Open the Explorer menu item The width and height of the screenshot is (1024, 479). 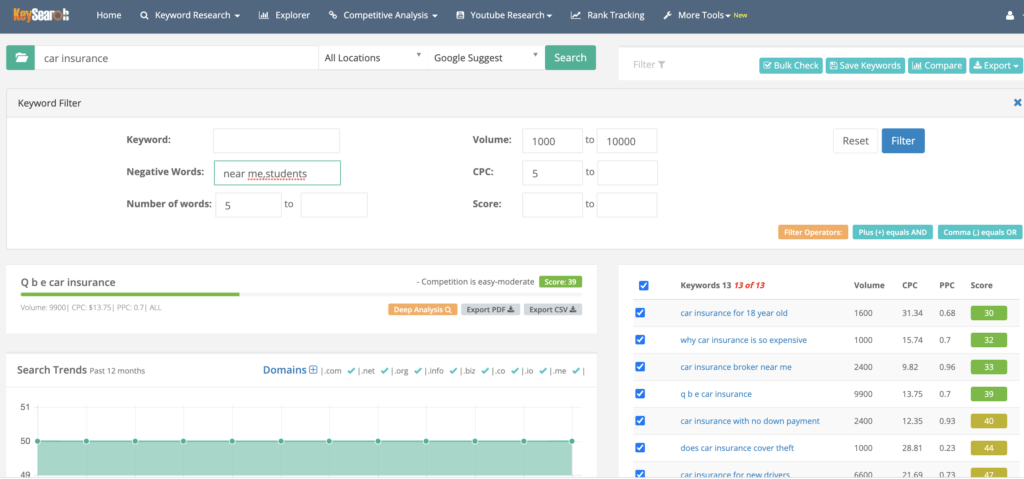click(284, 15)
